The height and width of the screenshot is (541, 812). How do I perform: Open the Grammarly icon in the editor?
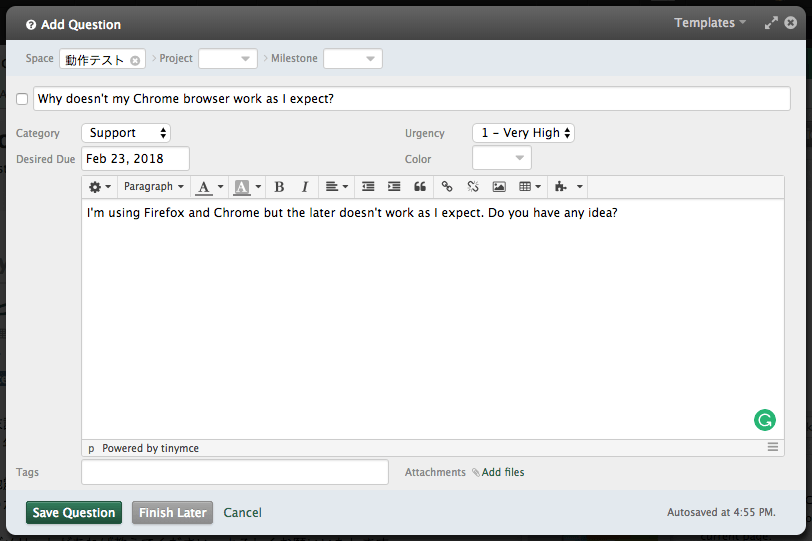click(764, 420)
